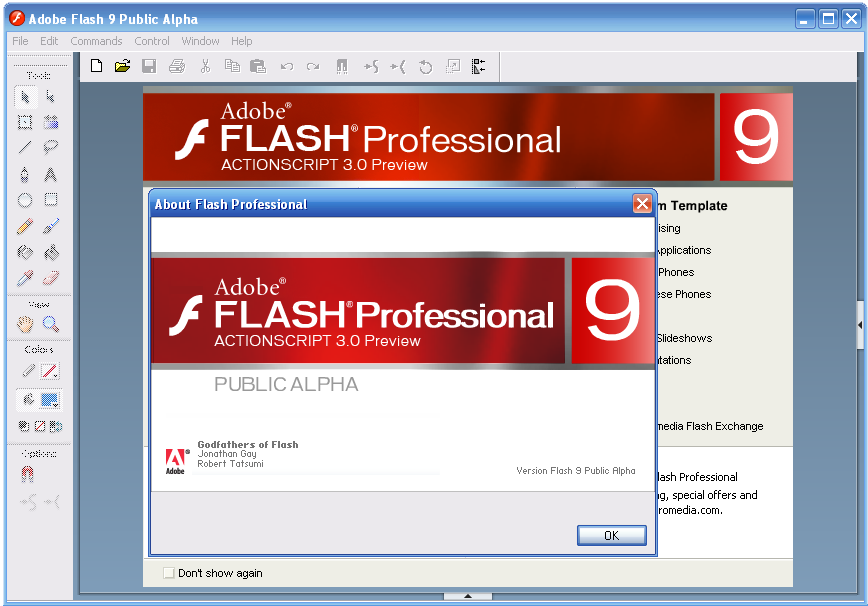Viewport: 868px width, 606px height.
Task: Open the Help menu
Action: tap(241, 41)
